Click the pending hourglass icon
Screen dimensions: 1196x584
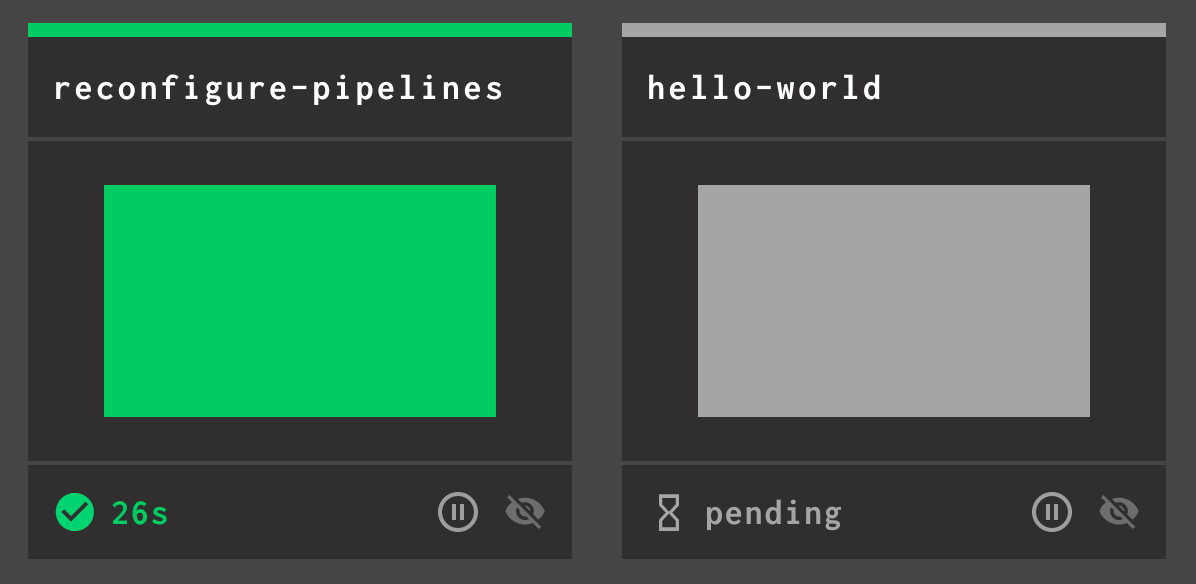point(669,513)
